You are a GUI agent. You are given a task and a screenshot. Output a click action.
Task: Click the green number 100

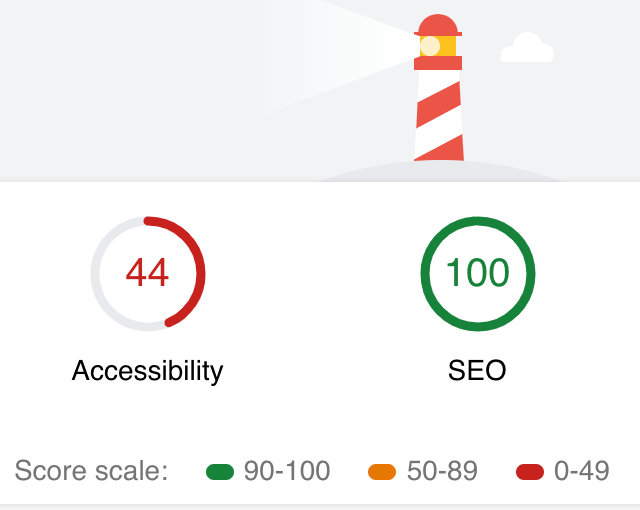(478, 272)
